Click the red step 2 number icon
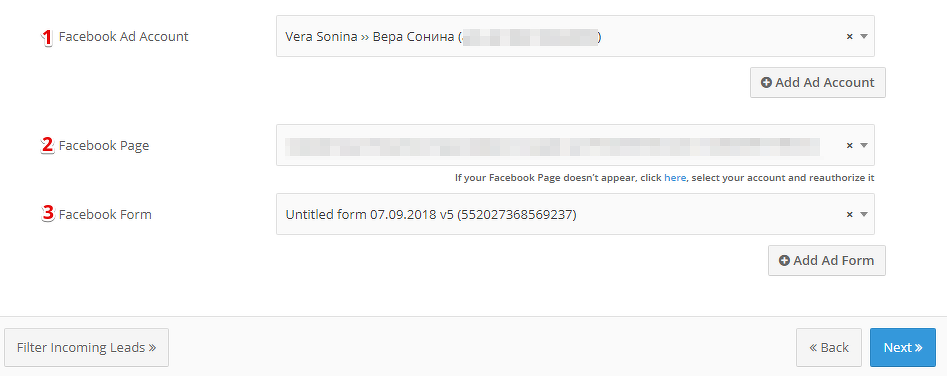 [47, 145]
